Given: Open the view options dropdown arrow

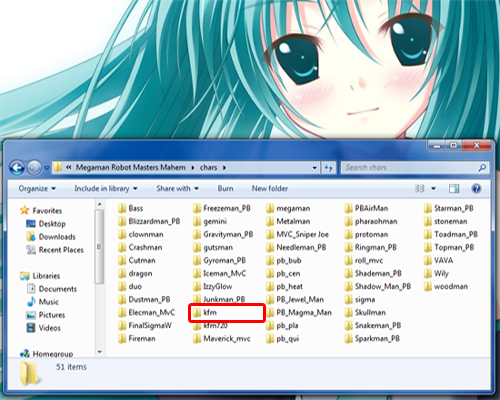Looking at the screenshot, I should point(433,189).
